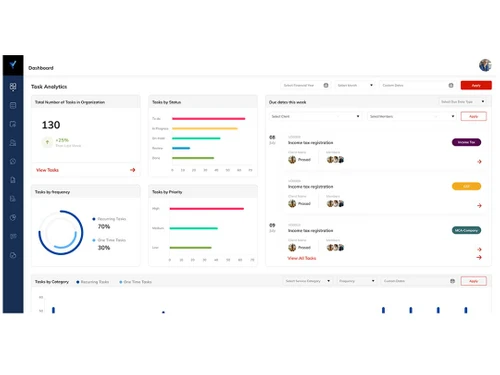This screenshot has width=500, height=375.
Task: Click the 'Due dates this week' heading
Action: tap(287, 102)
